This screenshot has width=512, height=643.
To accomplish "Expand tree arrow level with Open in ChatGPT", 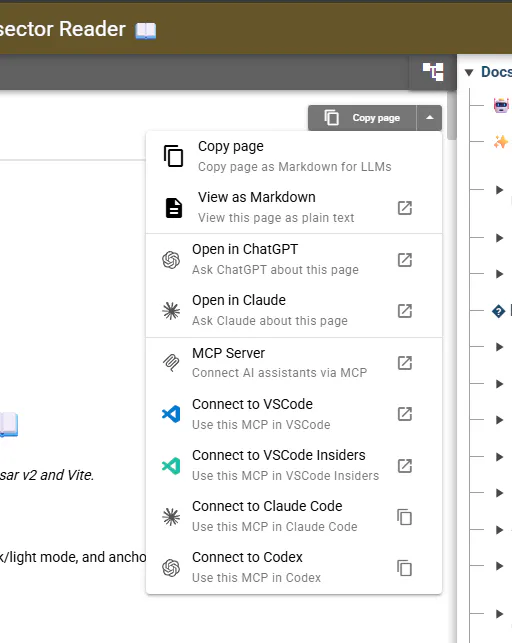I will pos(499,238).
